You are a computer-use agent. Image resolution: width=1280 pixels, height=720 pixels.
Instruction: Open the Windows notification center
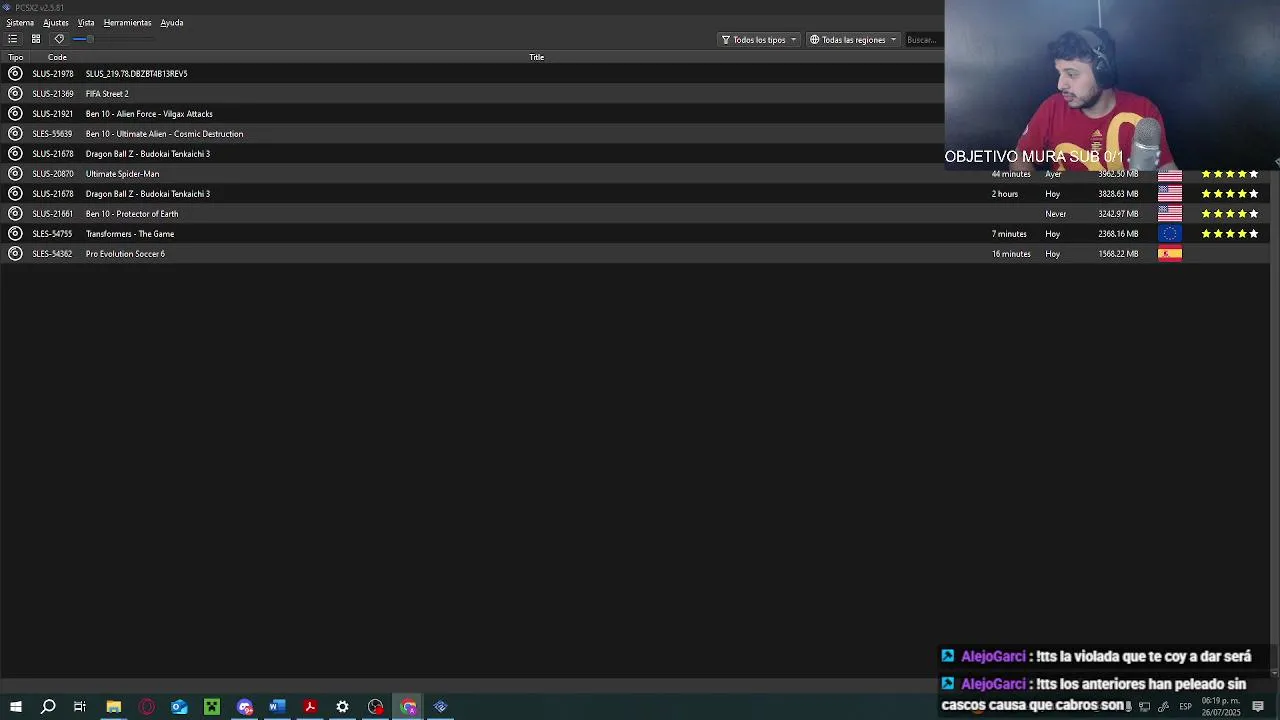click(1258, 707)
